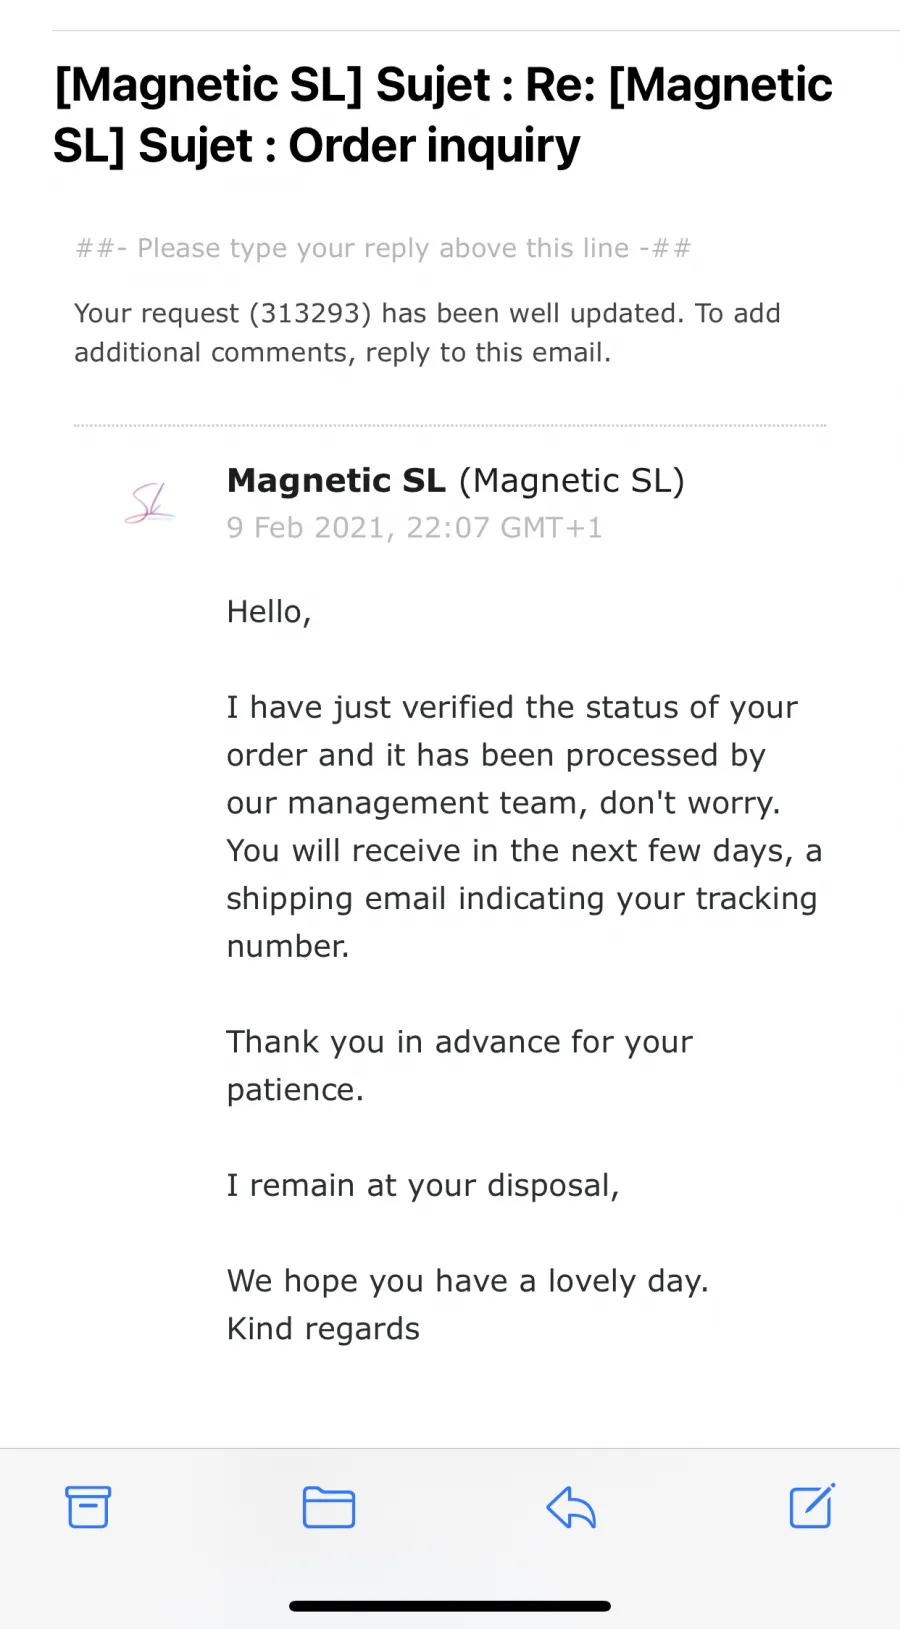This screenshot has height=1629, width=900.
Task: Tap the 'Kind regards' closing text
Action: coord(323,1328)
